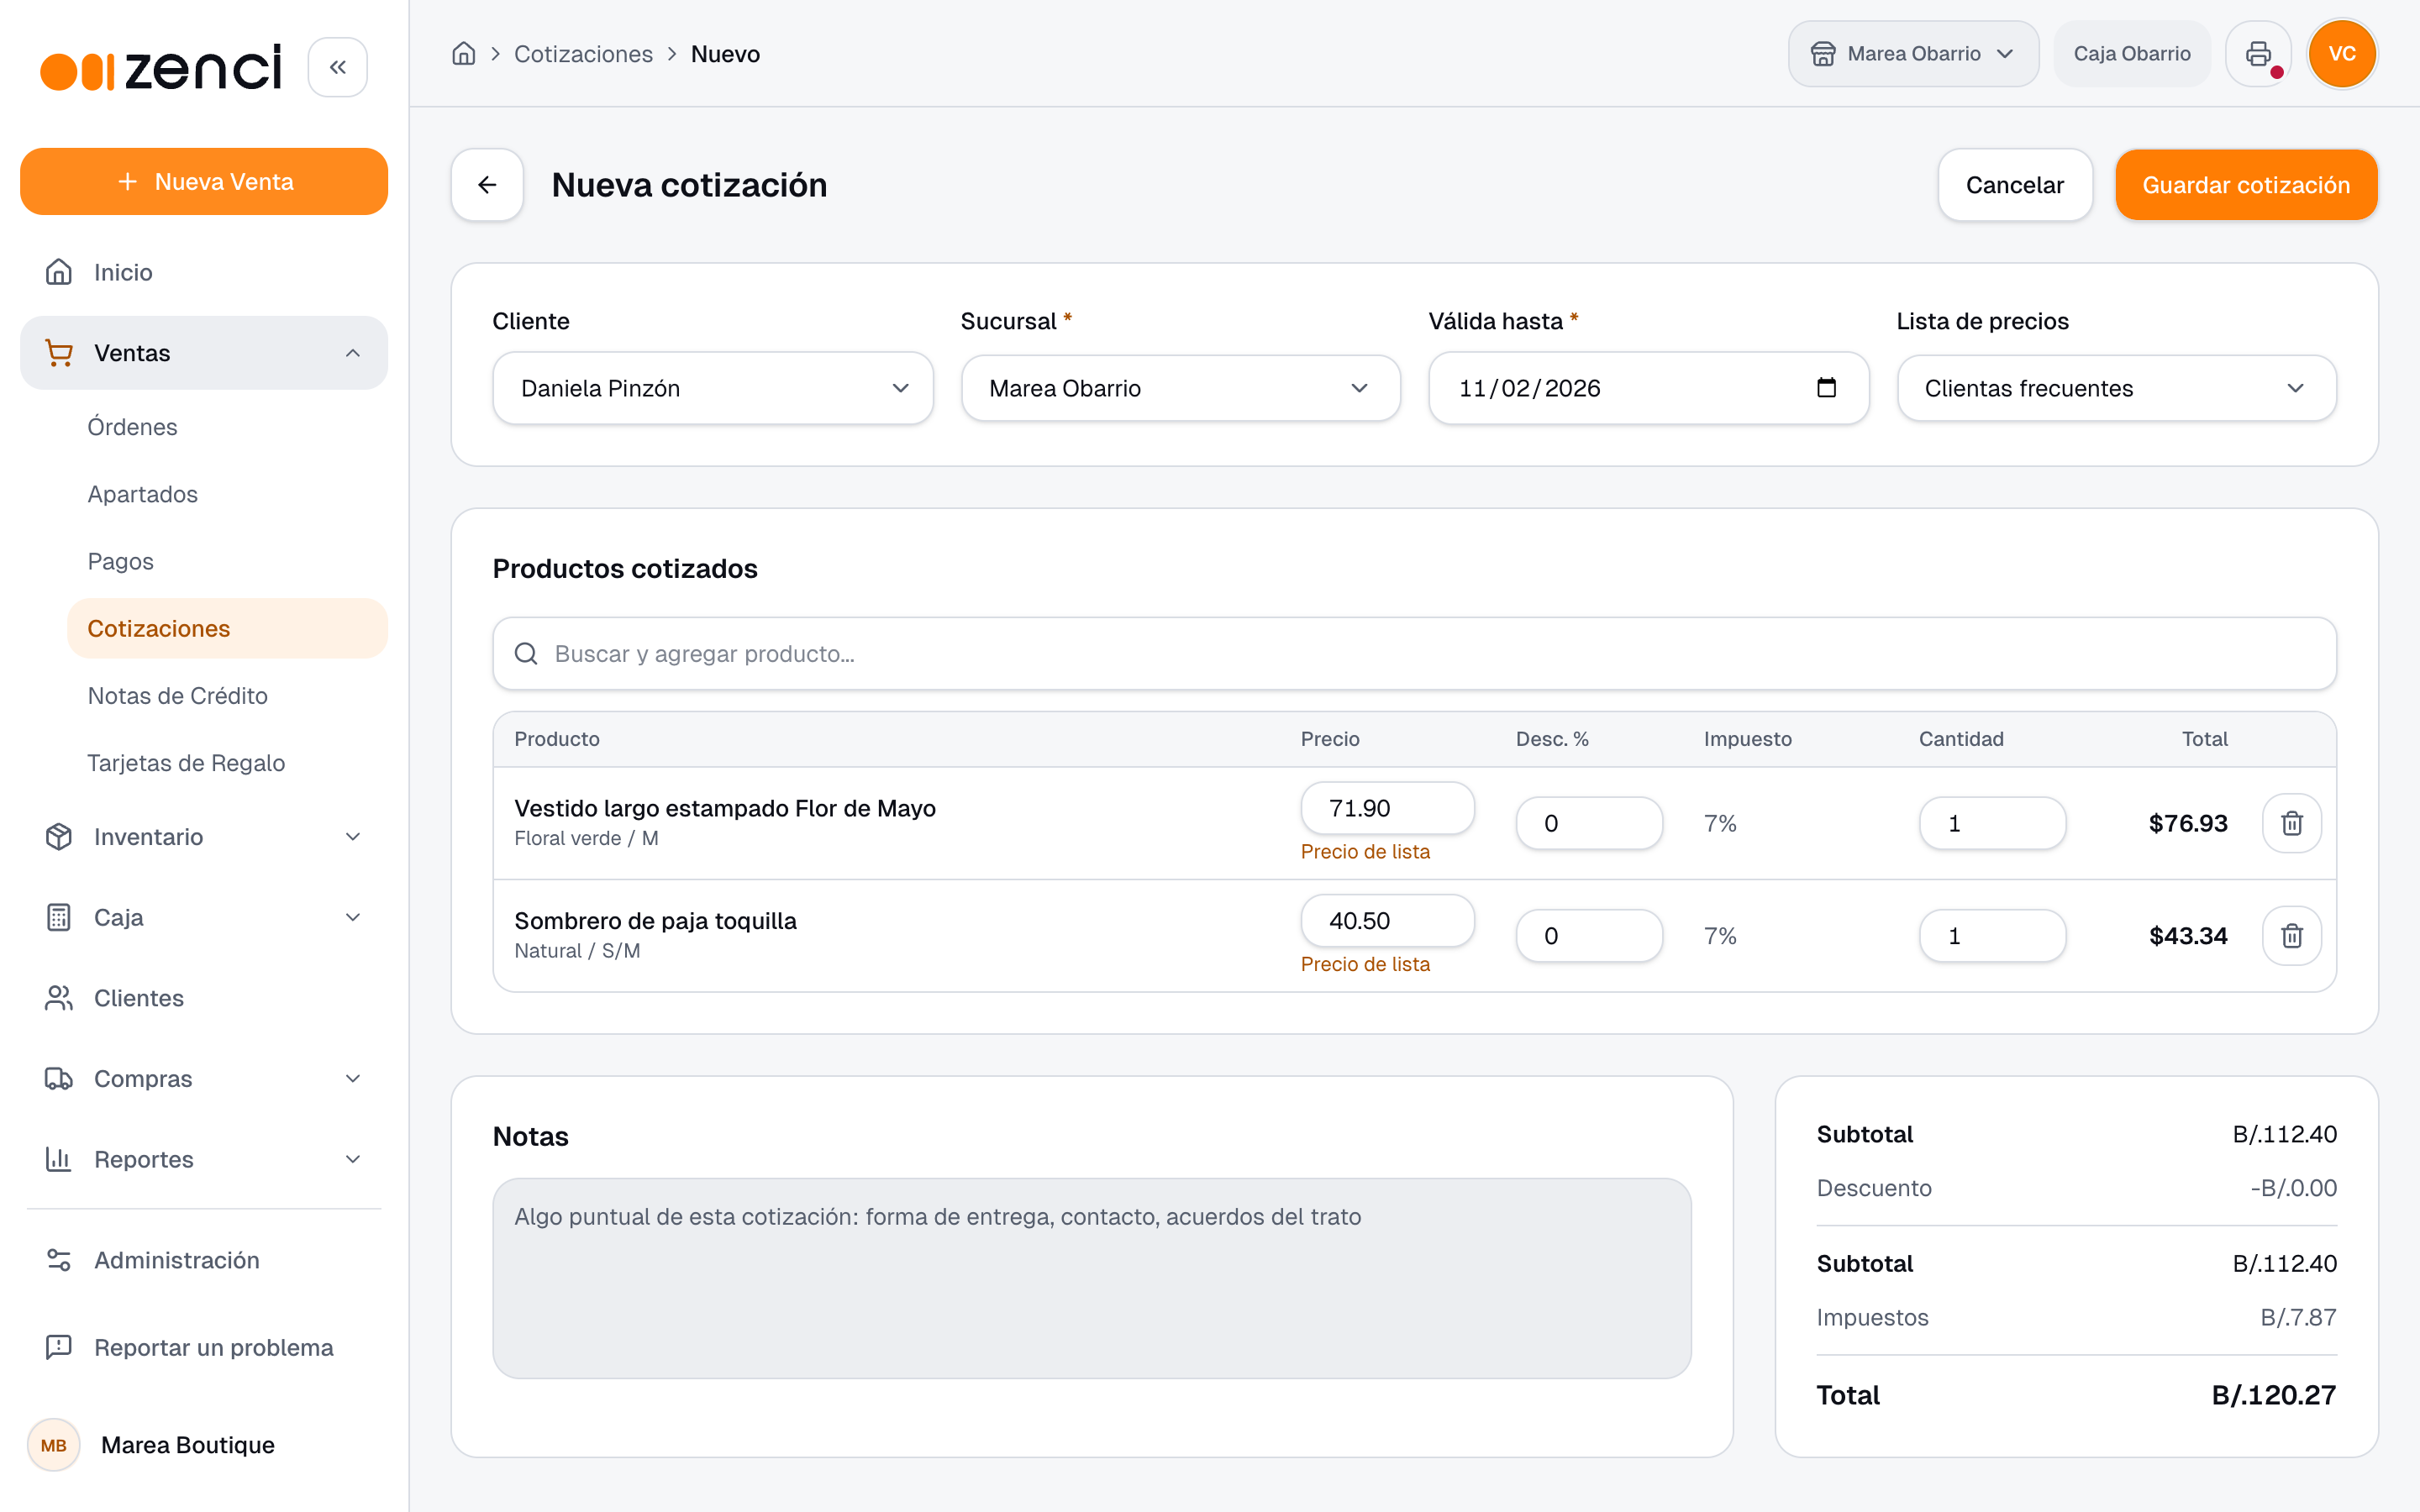Open the Cliente dropdown showing Daniela Pinzón

[713, 388]
